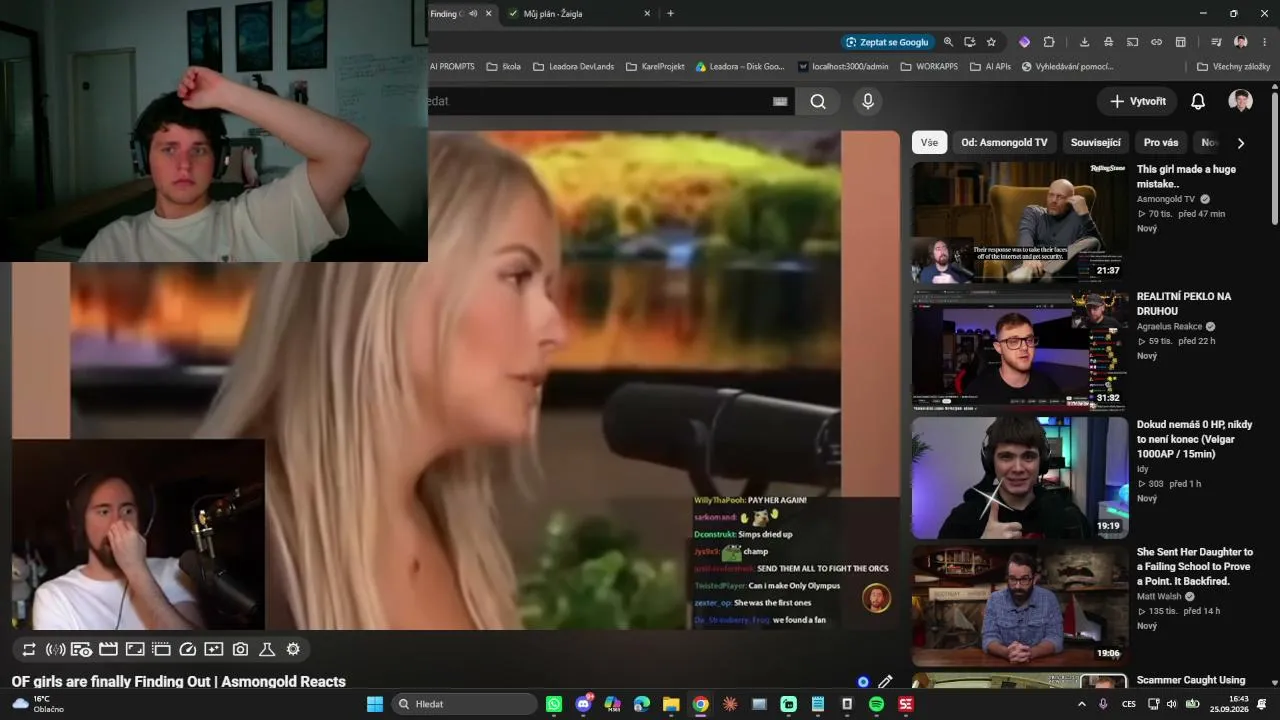Click the page vertical scrollbar
The image size is (1280, 720).
point(1274,158)
